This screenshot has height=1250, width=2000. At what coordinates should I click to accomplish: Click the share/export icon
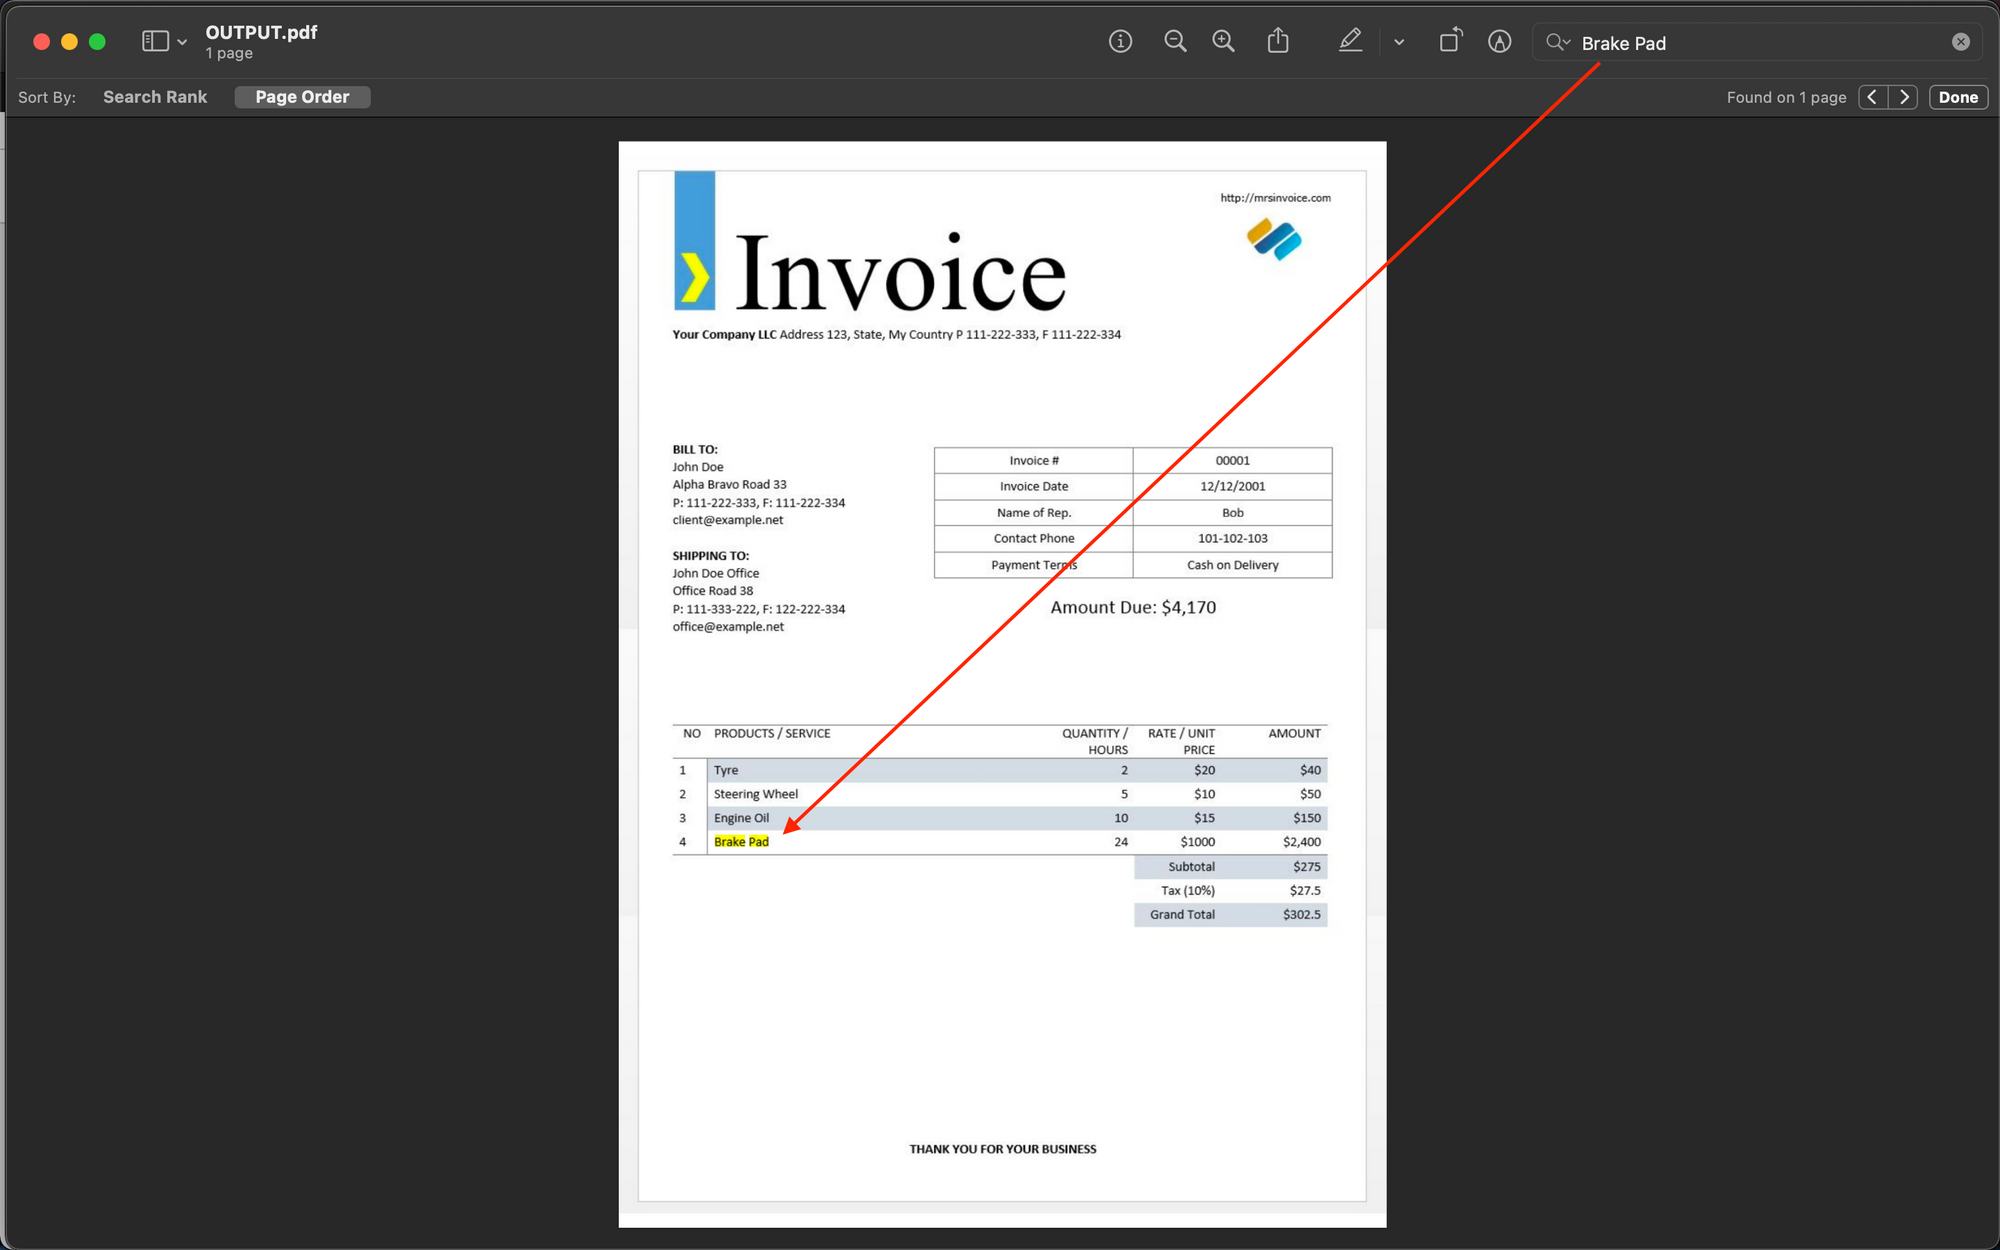1277,42
